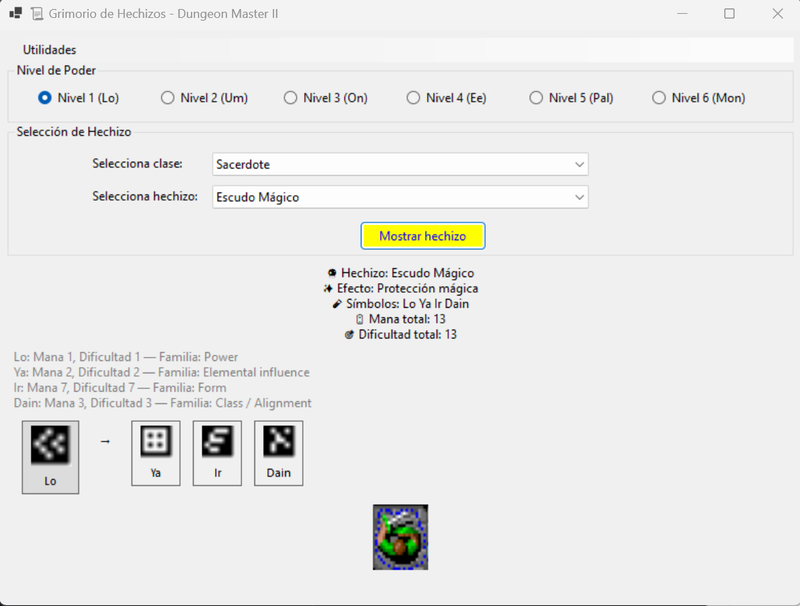The image size is (800, 606).
Task: Click the 'Dificultad total: 13' text
Action: (x=408, y=335)
